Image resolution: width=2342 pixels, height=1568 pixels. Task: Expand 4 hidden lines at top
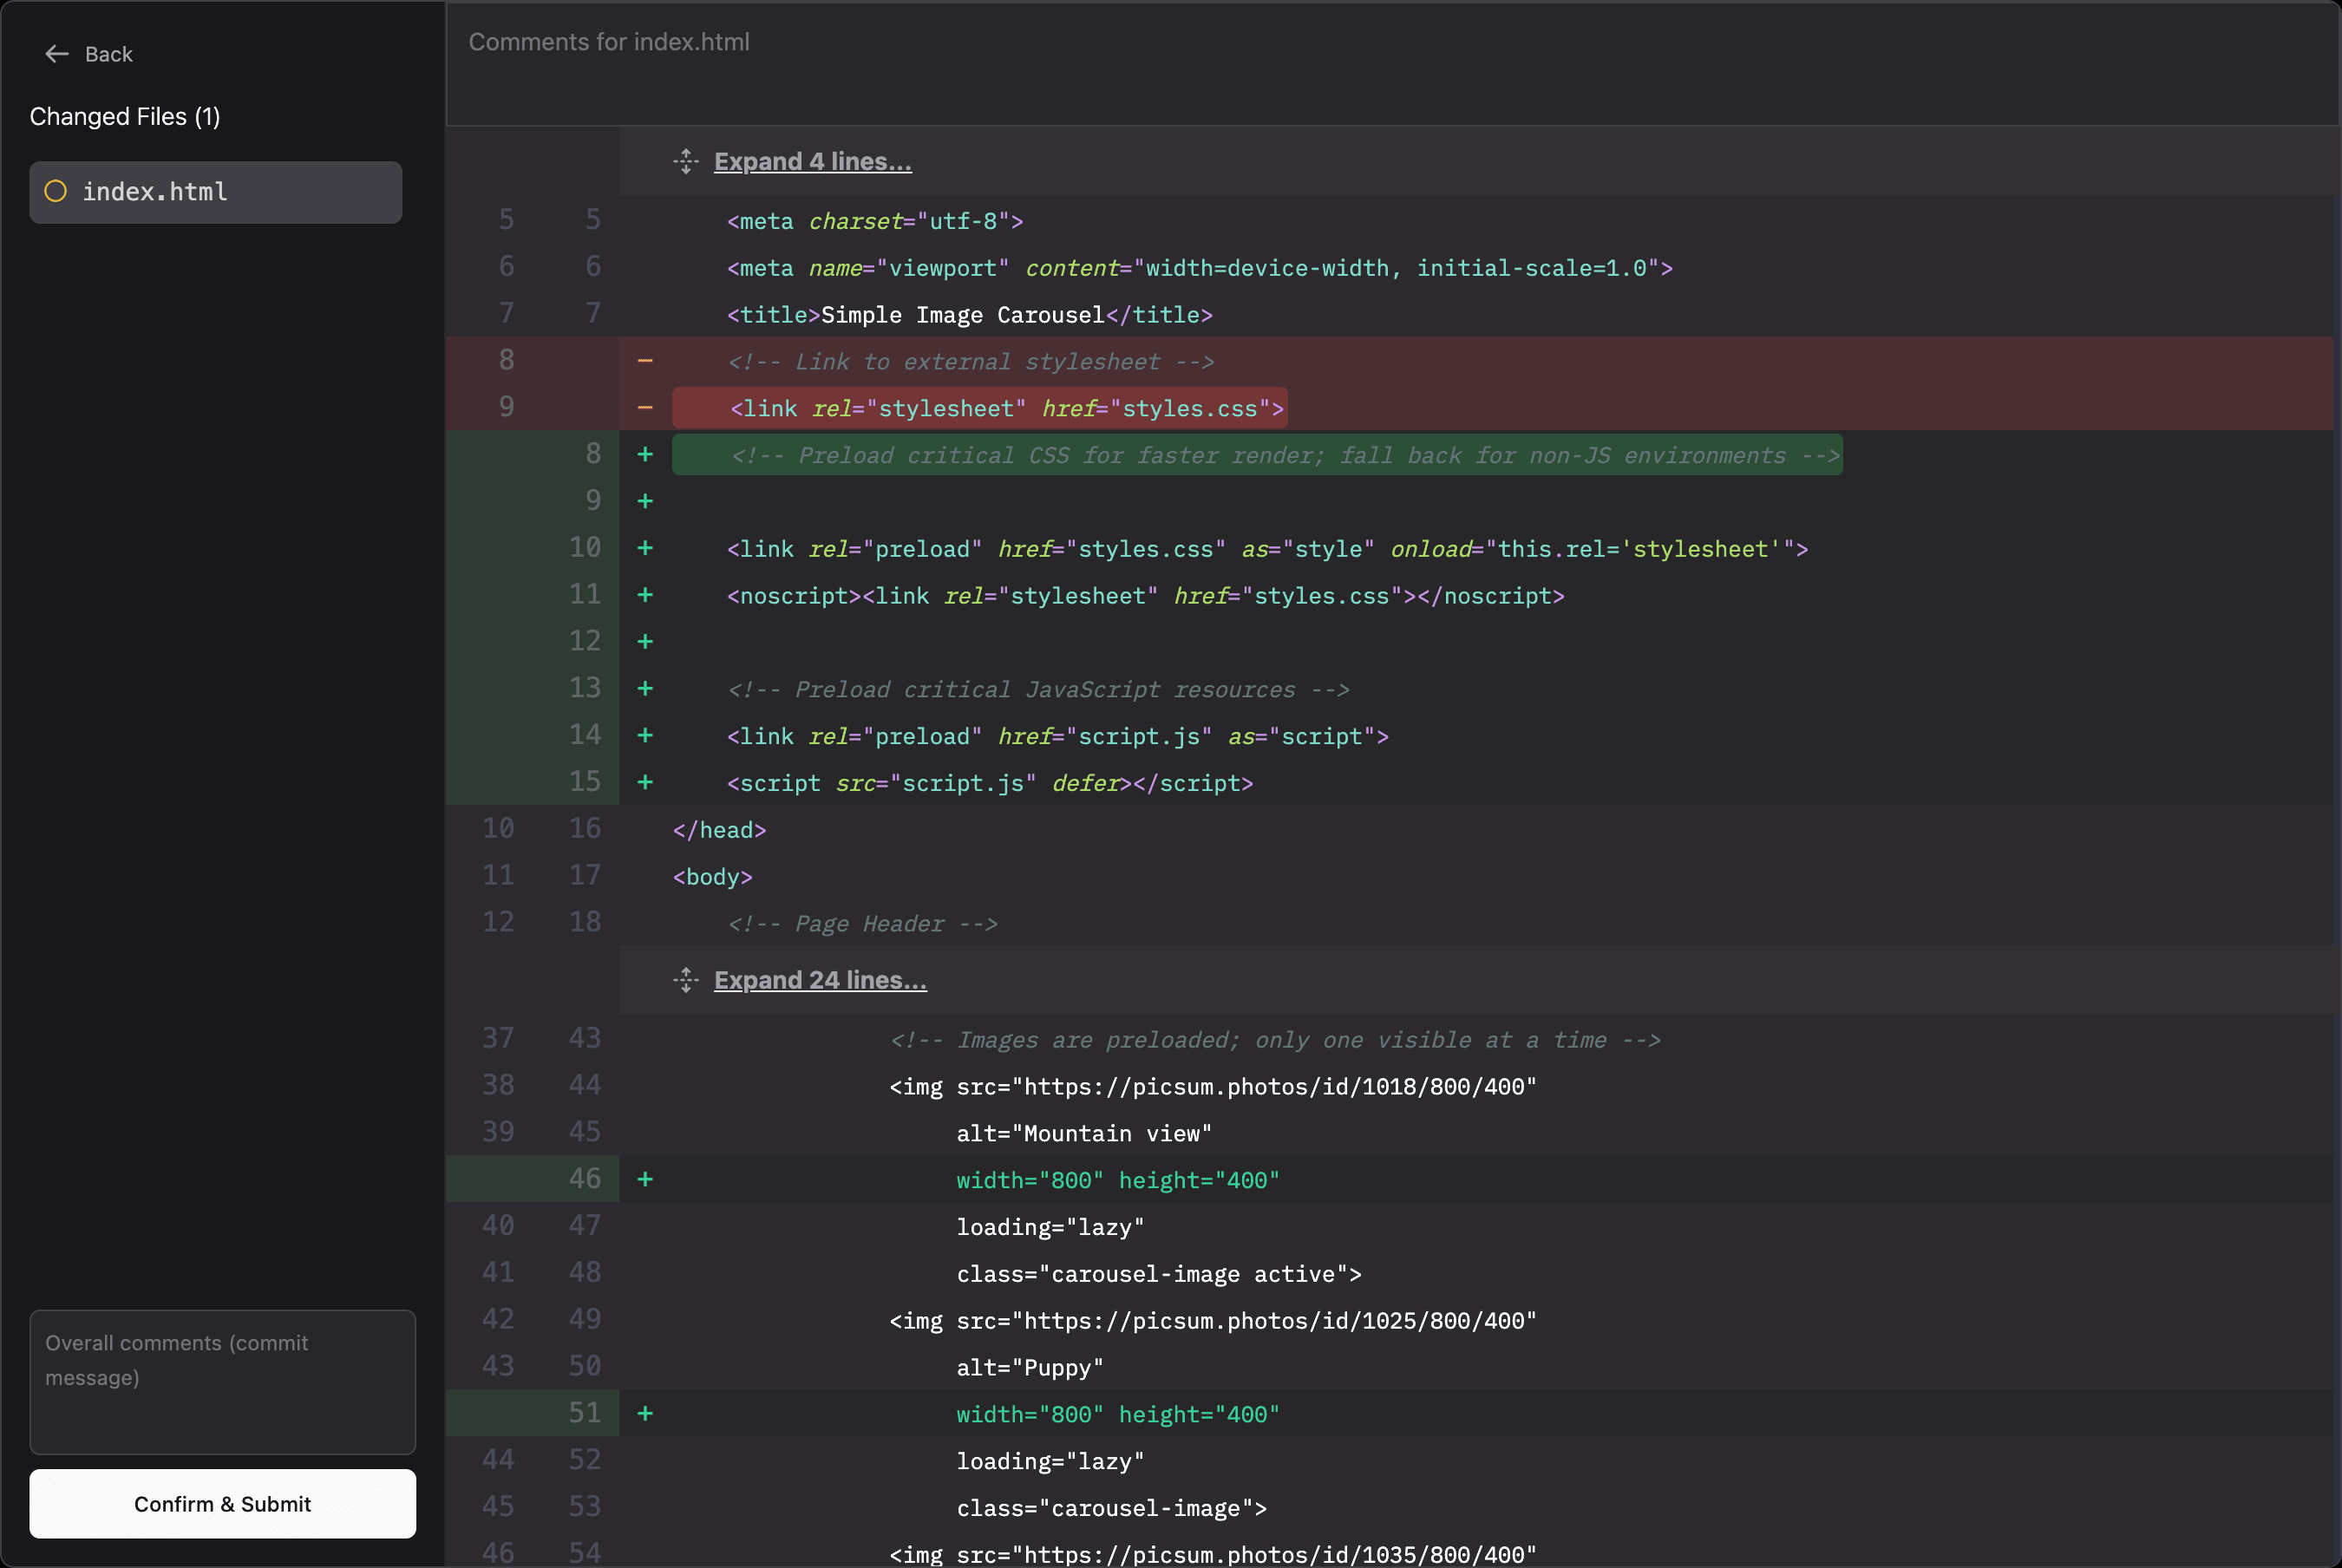point(812,161)
